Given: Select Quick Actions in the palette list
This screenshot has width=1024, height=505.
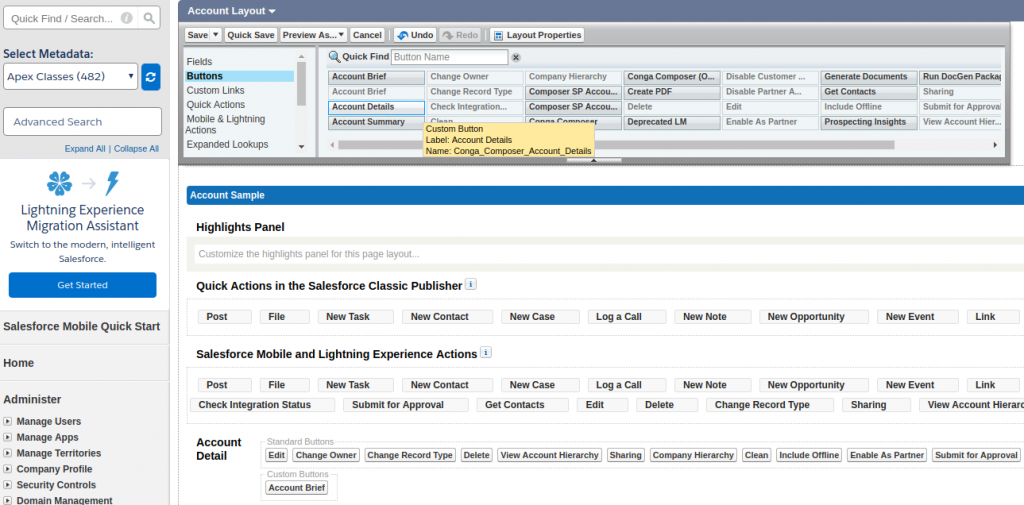Looking at the screenshot, I should 215,104.
